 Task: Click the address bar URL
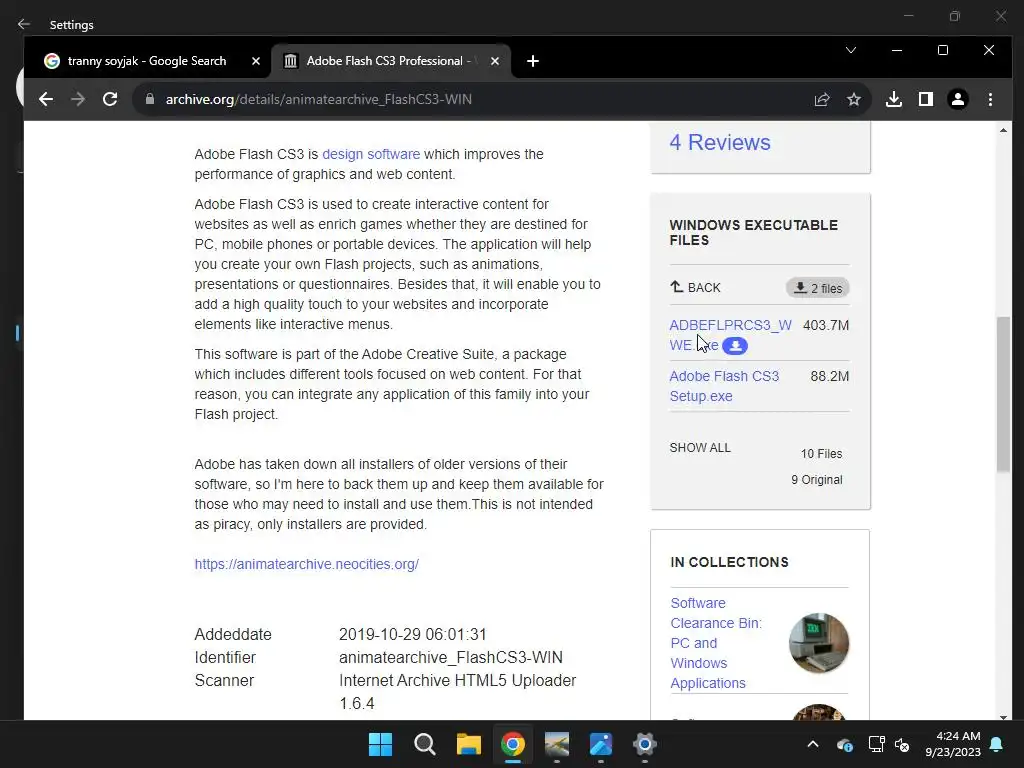point(319,99)
